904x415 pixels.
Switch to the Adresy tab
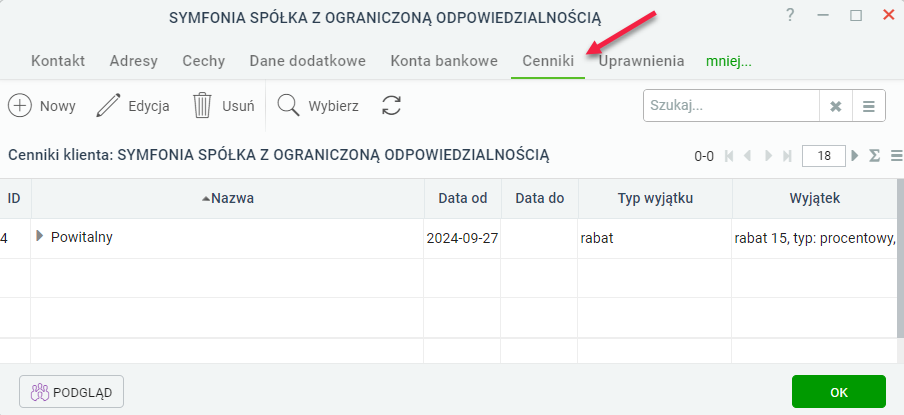point(134,61)
